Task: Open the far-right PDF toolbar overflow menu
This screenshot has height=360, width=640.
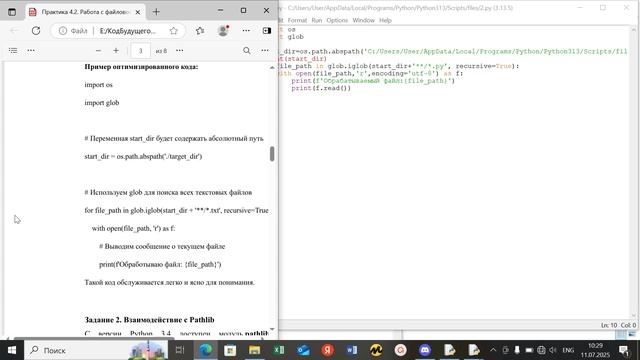Action: click(265, 51)
